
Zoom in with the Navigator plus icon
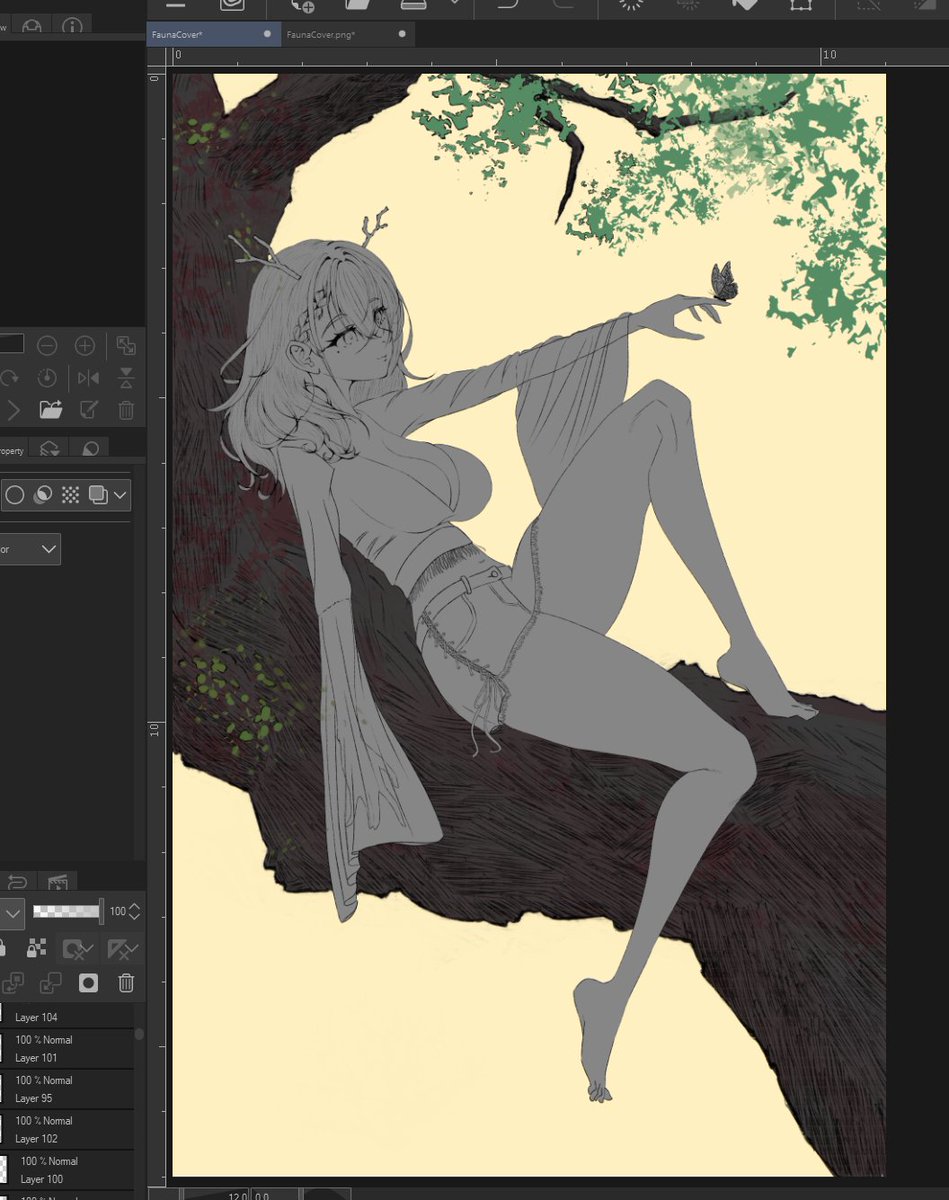pyautogui.click(x=85, y=346)
